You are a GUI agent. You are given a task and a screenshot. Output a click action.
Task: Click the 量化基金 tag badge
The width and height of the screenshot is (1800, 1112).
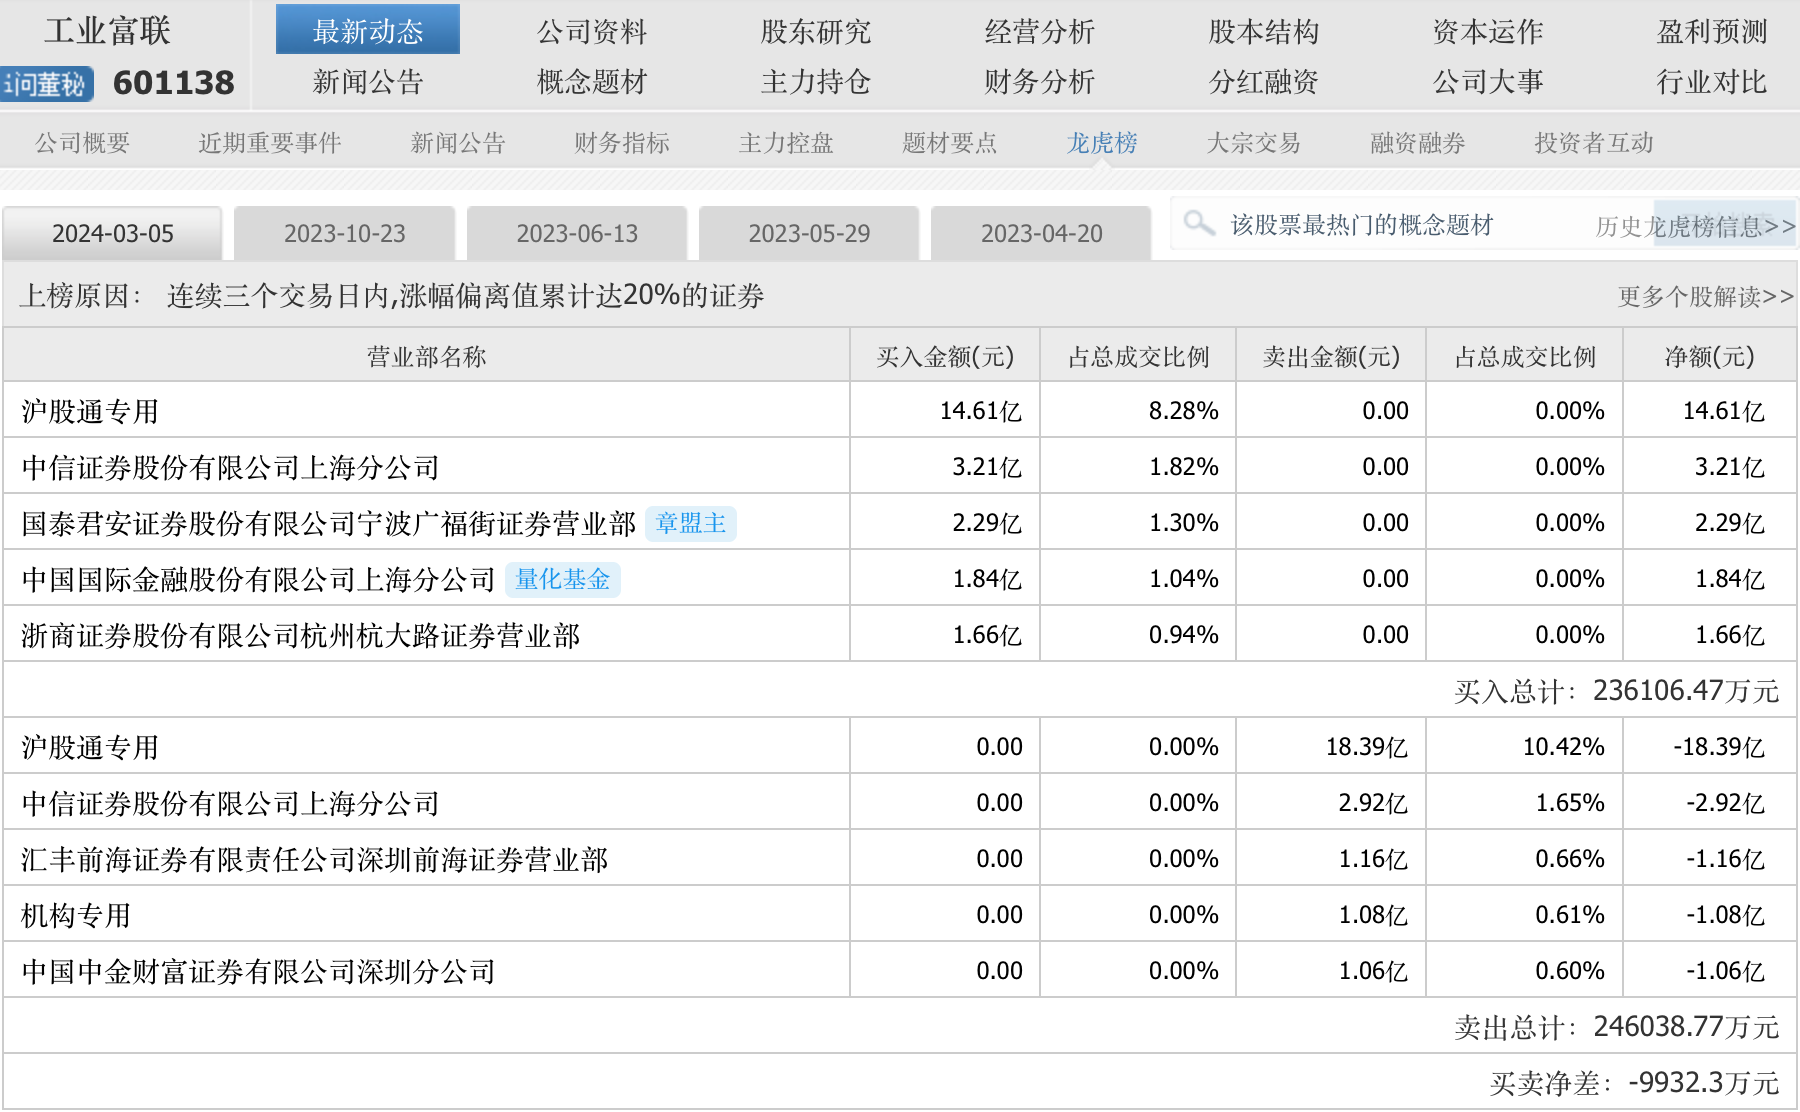pyautogui.click(x=562, y=579)
